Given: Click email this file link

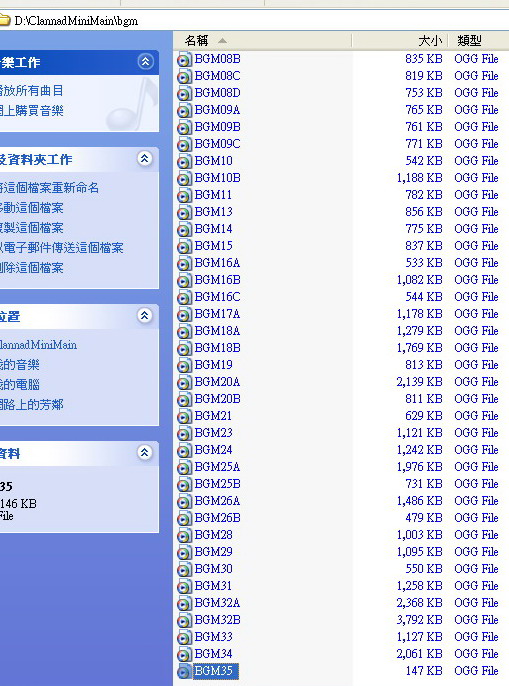Looking at the screenshot, I should pyautogui.click(x=61, y=248).
